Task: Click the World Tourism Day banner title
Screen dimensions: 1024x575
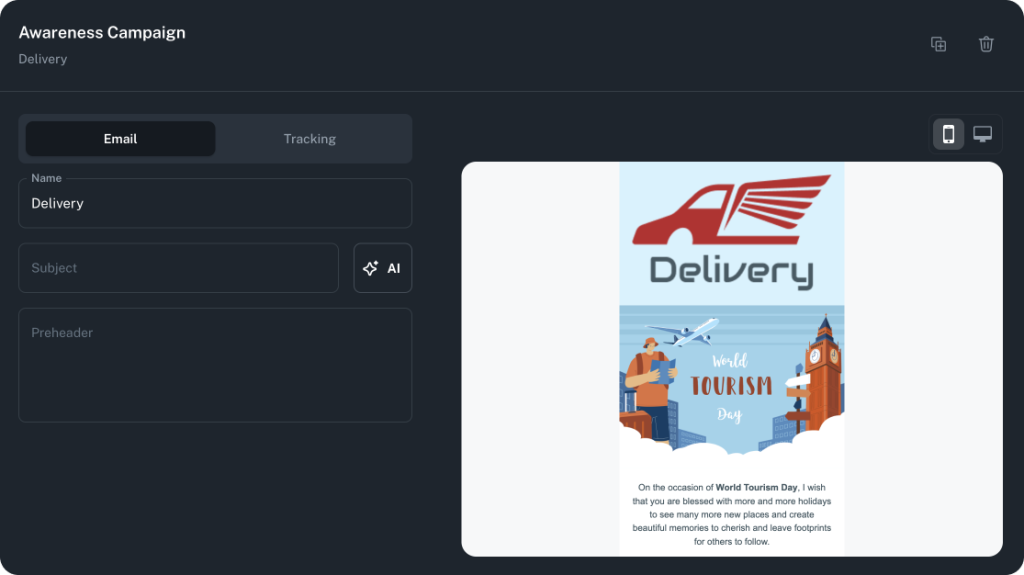Action: point(731,386)
